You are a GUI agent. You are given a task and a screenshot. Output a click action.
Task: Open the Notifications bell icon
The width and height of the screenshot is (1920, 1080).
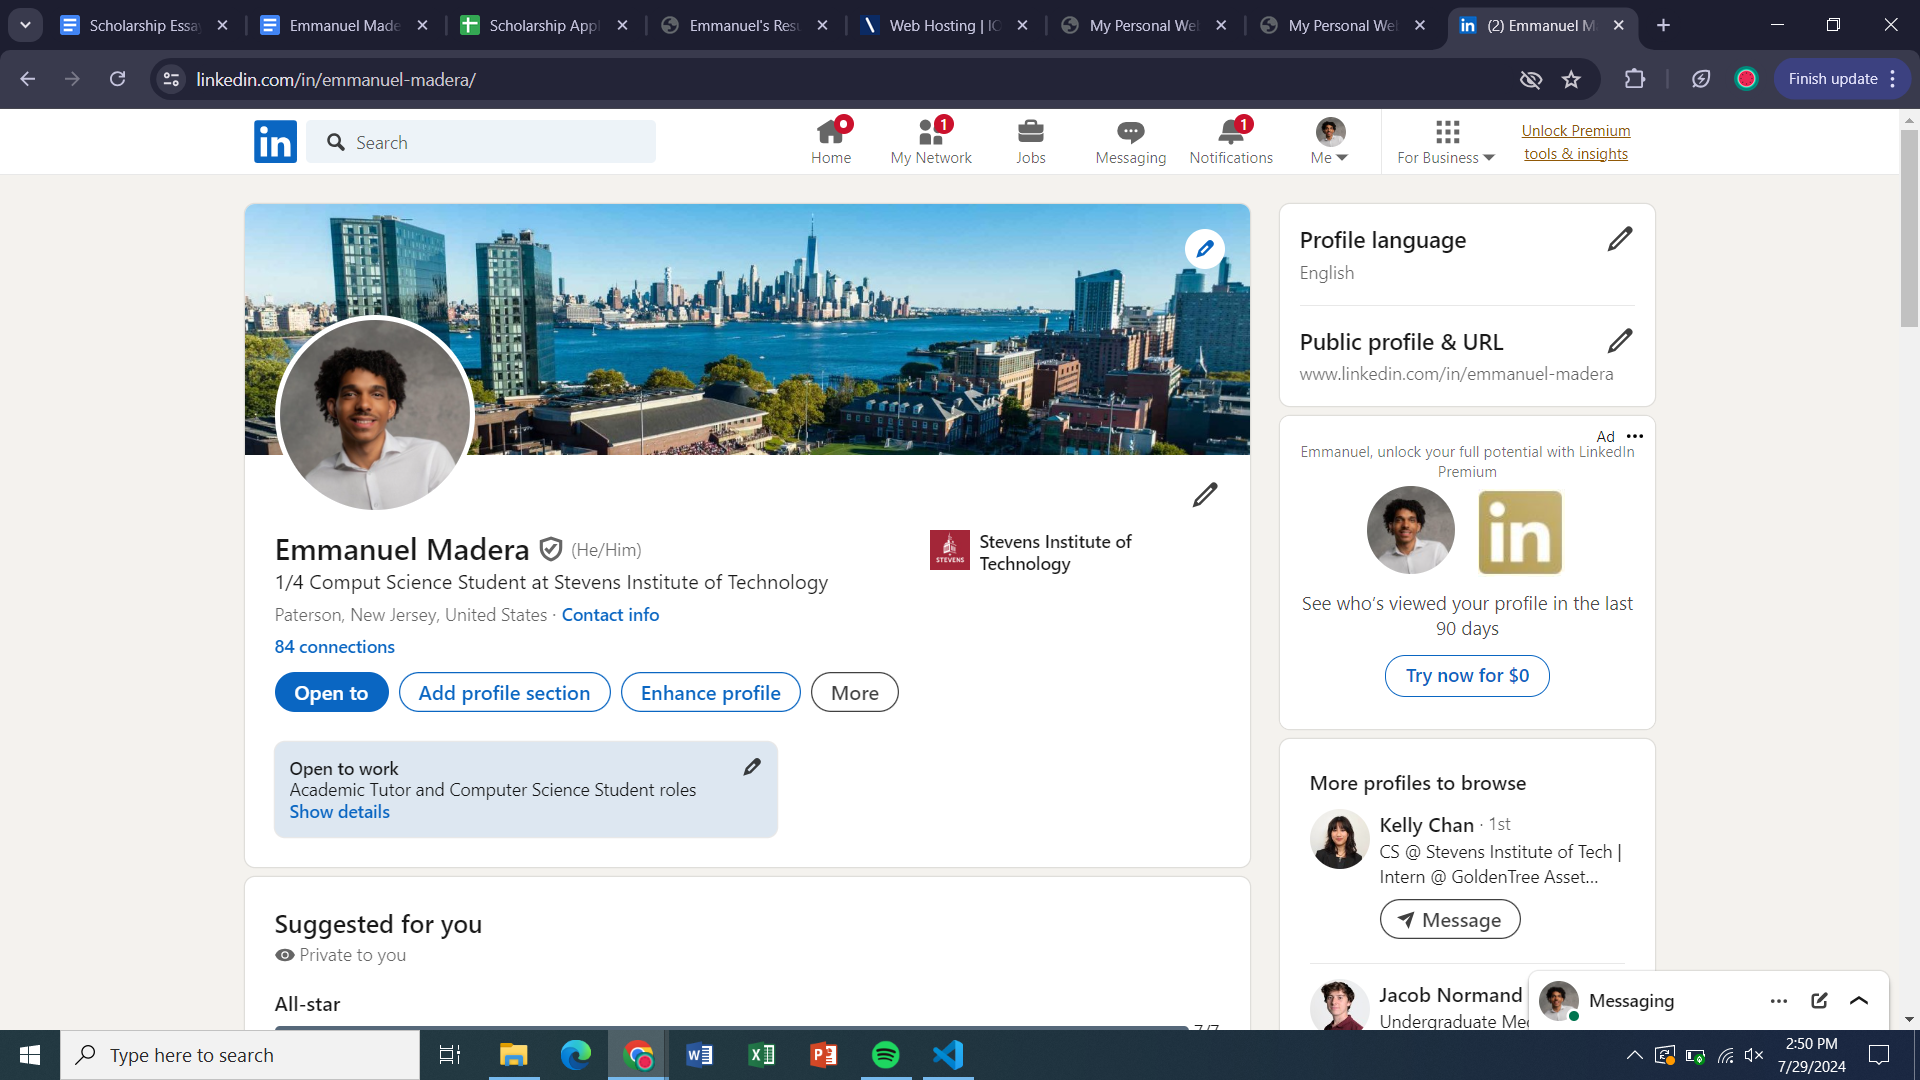1231,142
